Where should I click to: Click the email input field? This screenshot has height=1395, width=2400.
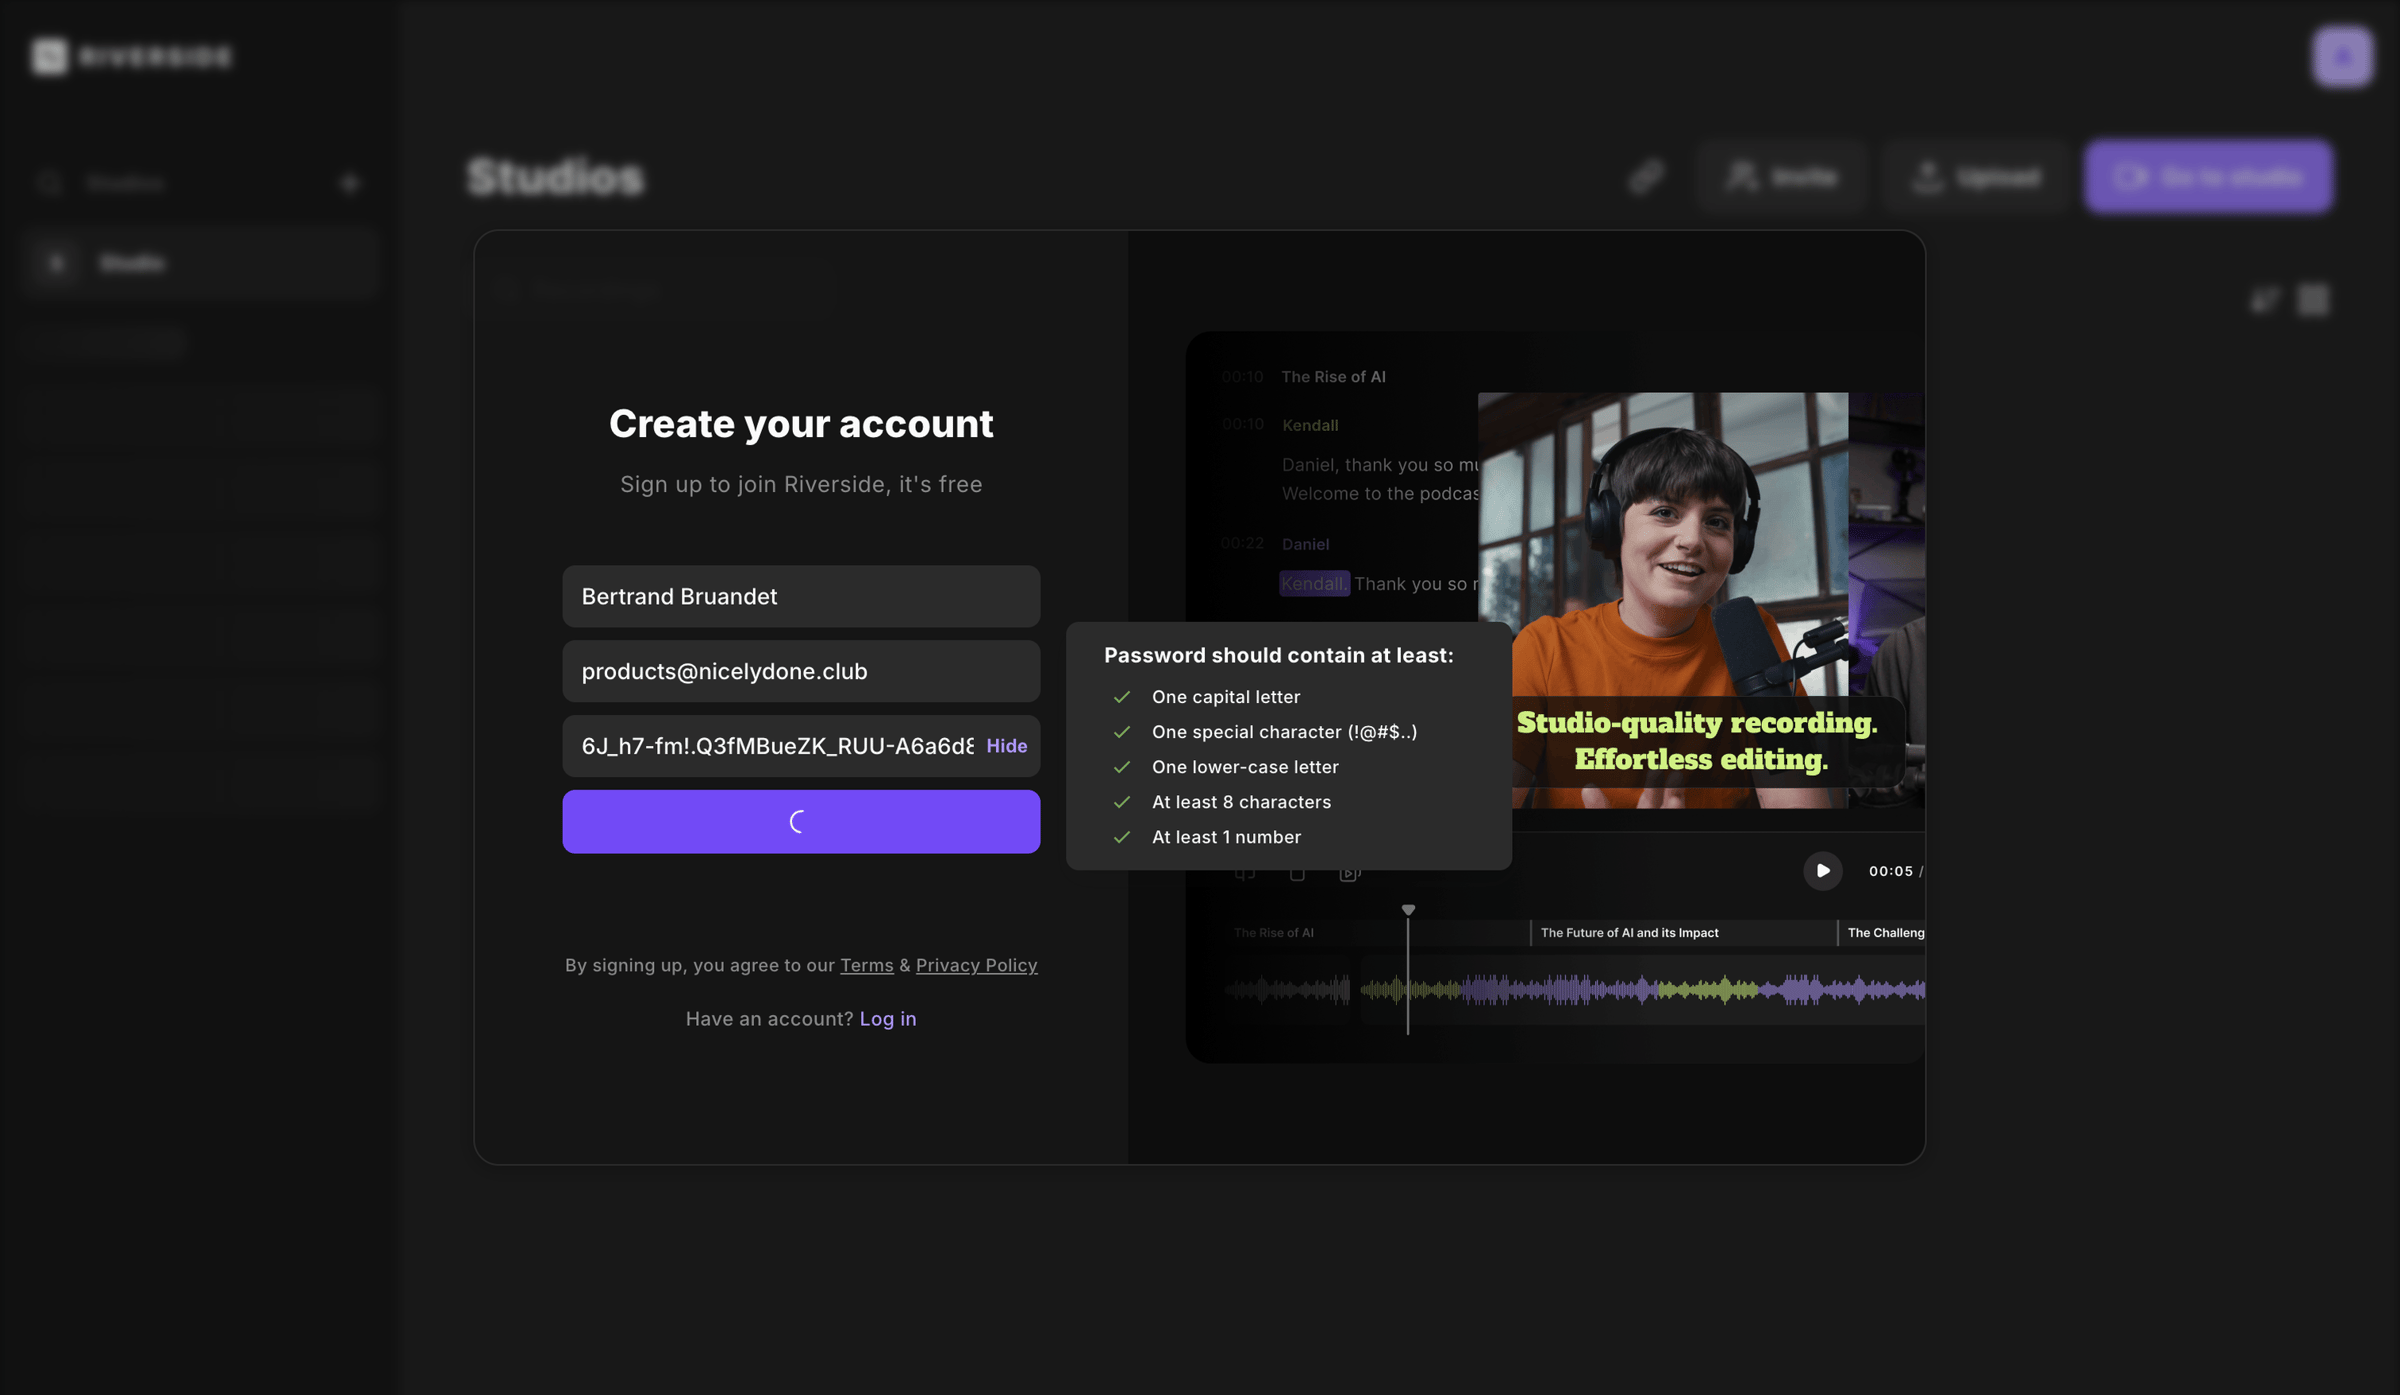click(x=801, y=671)
